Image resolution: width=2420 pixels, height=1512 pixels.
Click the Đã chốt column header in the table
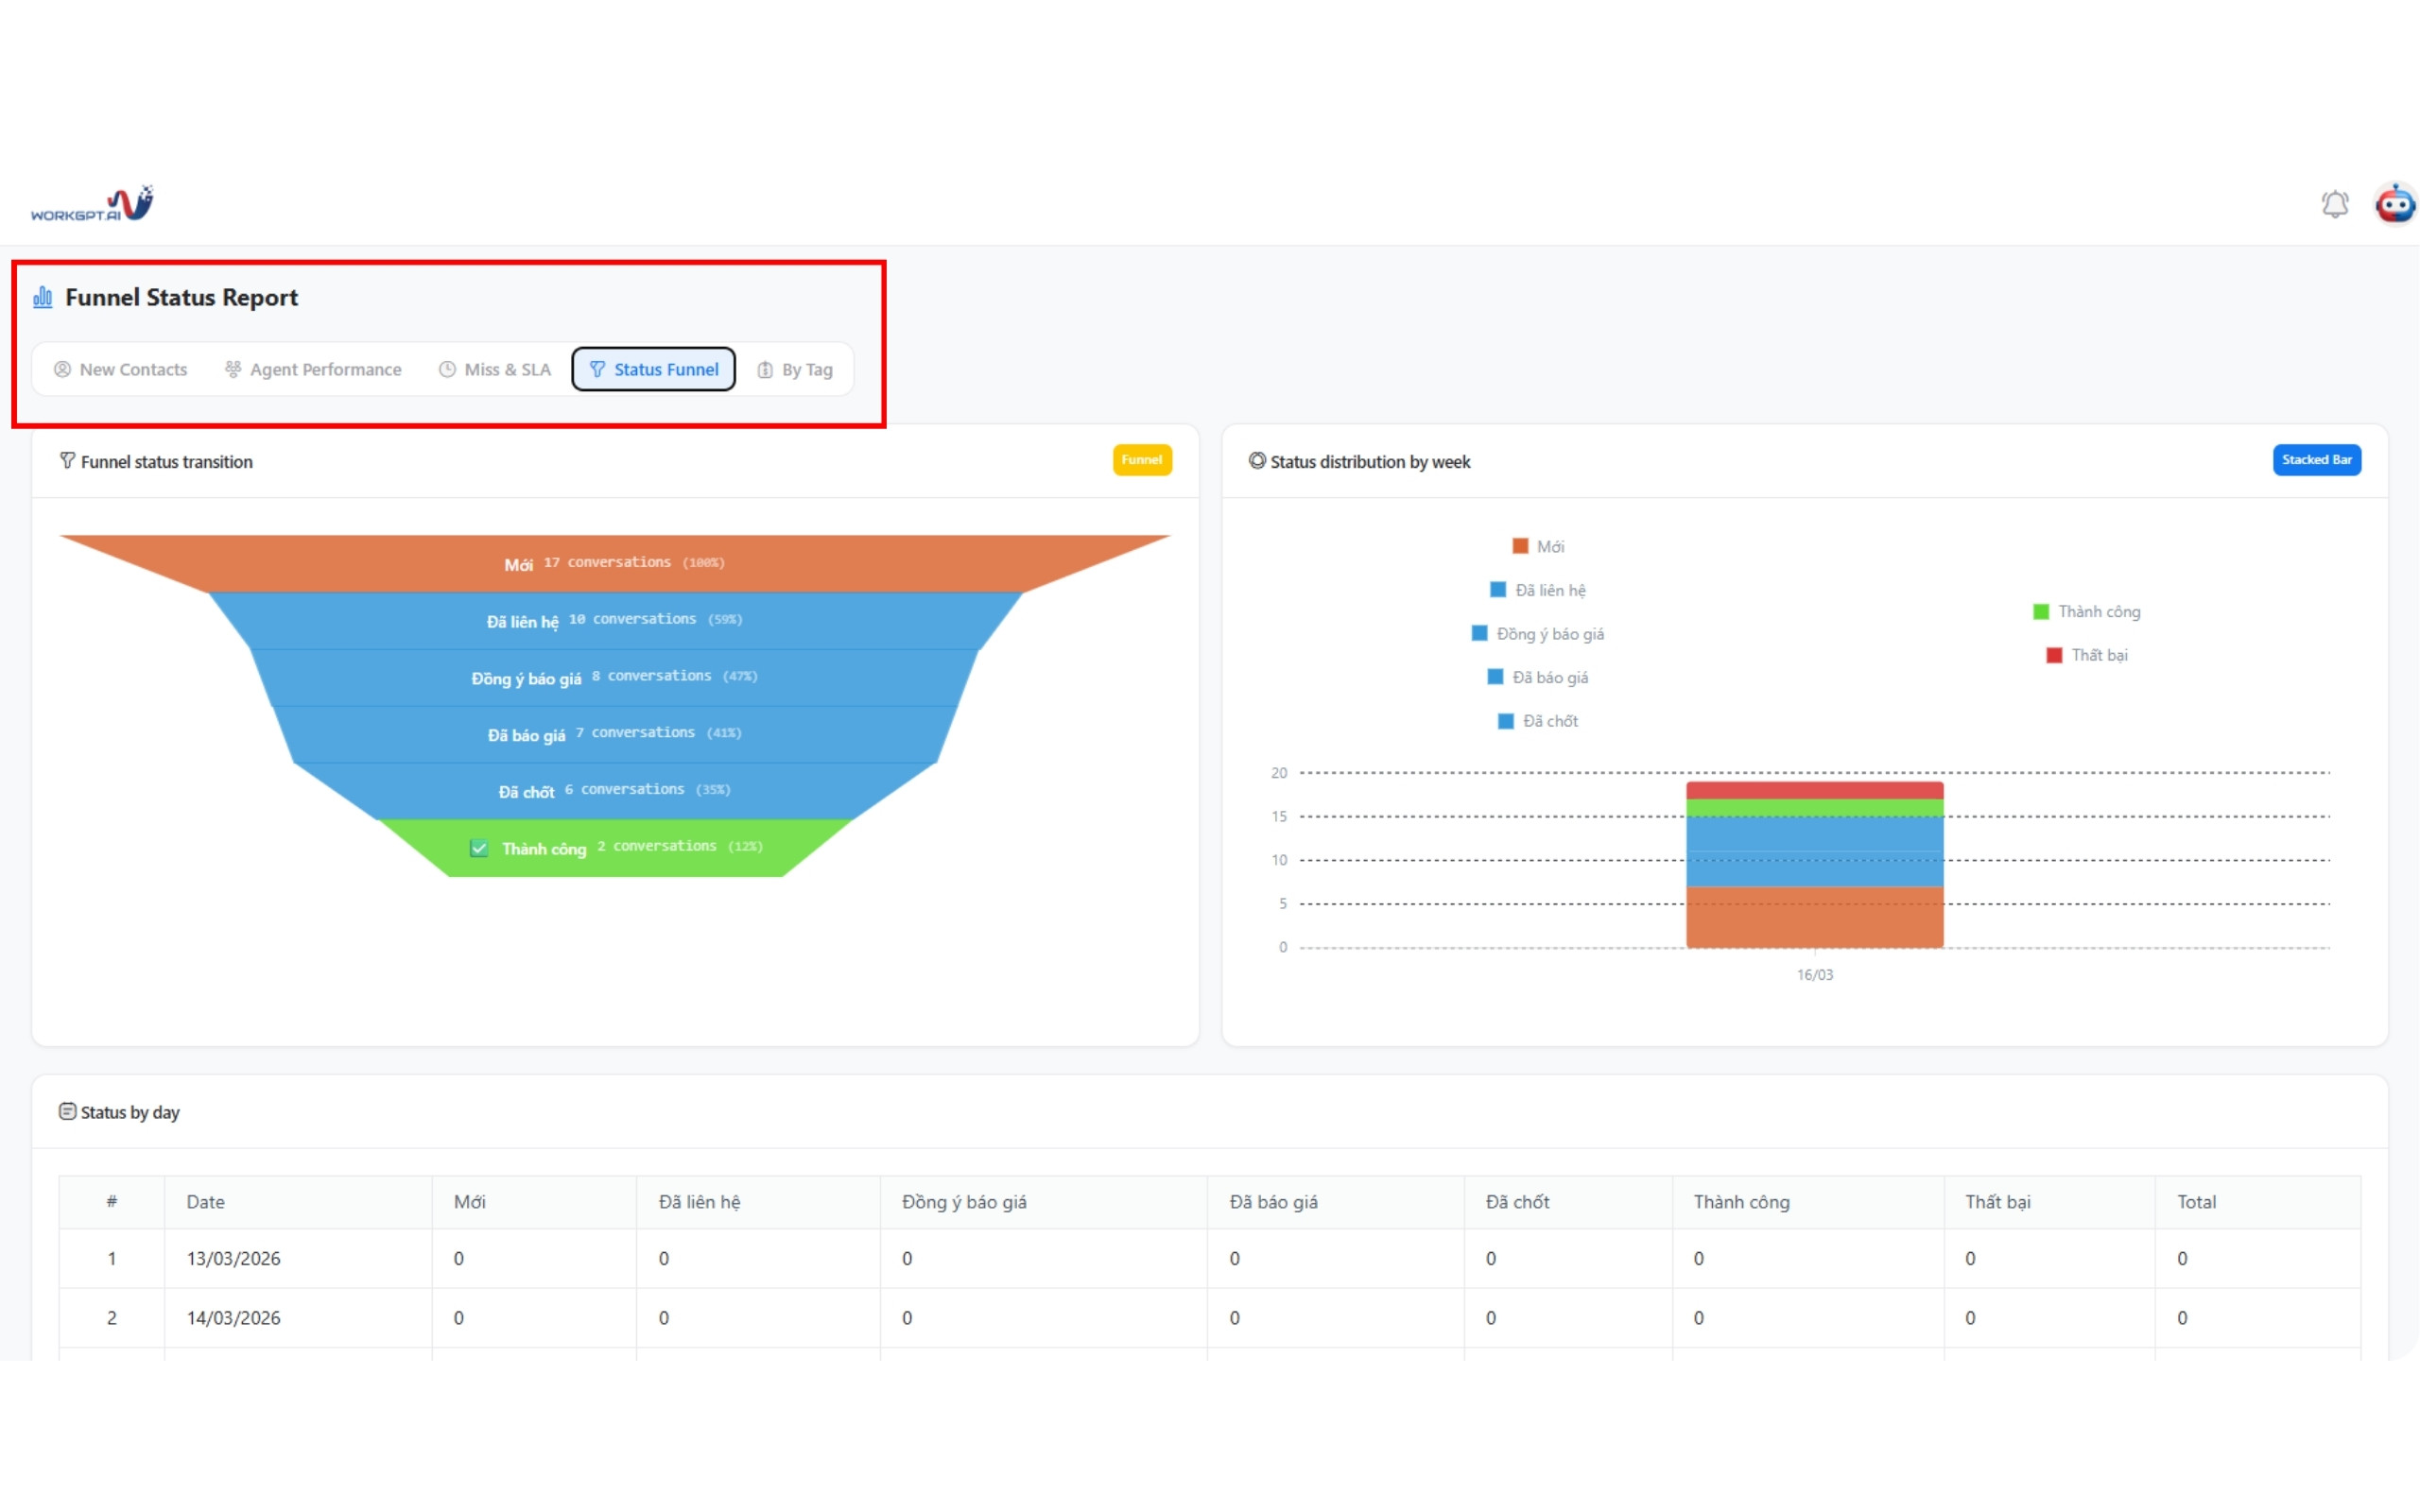(x=1517, y=1202)
